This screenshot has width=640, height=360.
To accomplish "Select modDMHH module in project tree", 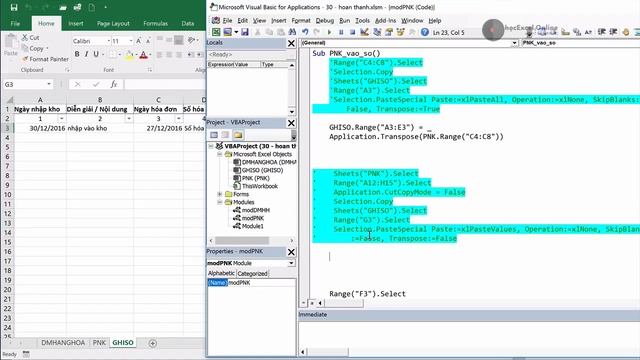I will pos(256,210).
